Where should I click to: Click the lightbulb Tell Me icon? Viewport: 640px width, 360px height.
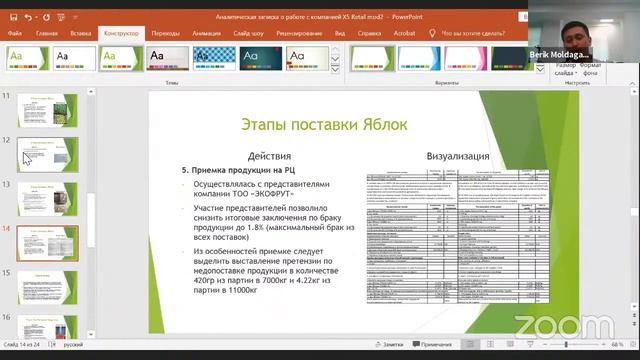coord(432,33)
